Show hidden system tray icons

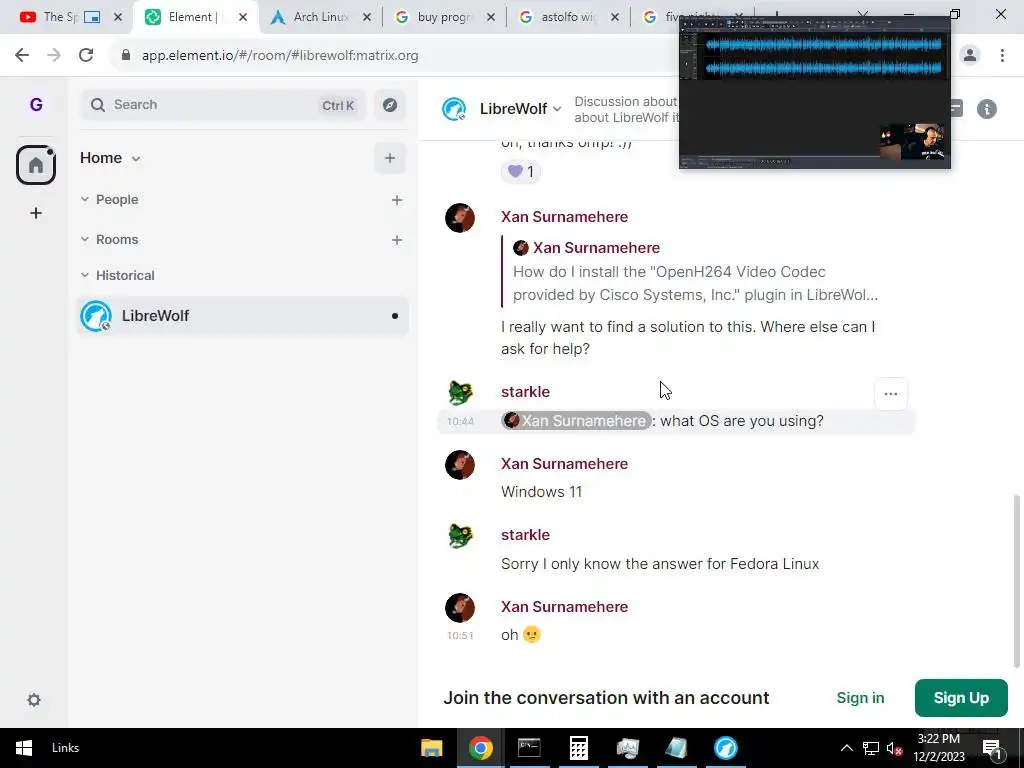point(846,748)
